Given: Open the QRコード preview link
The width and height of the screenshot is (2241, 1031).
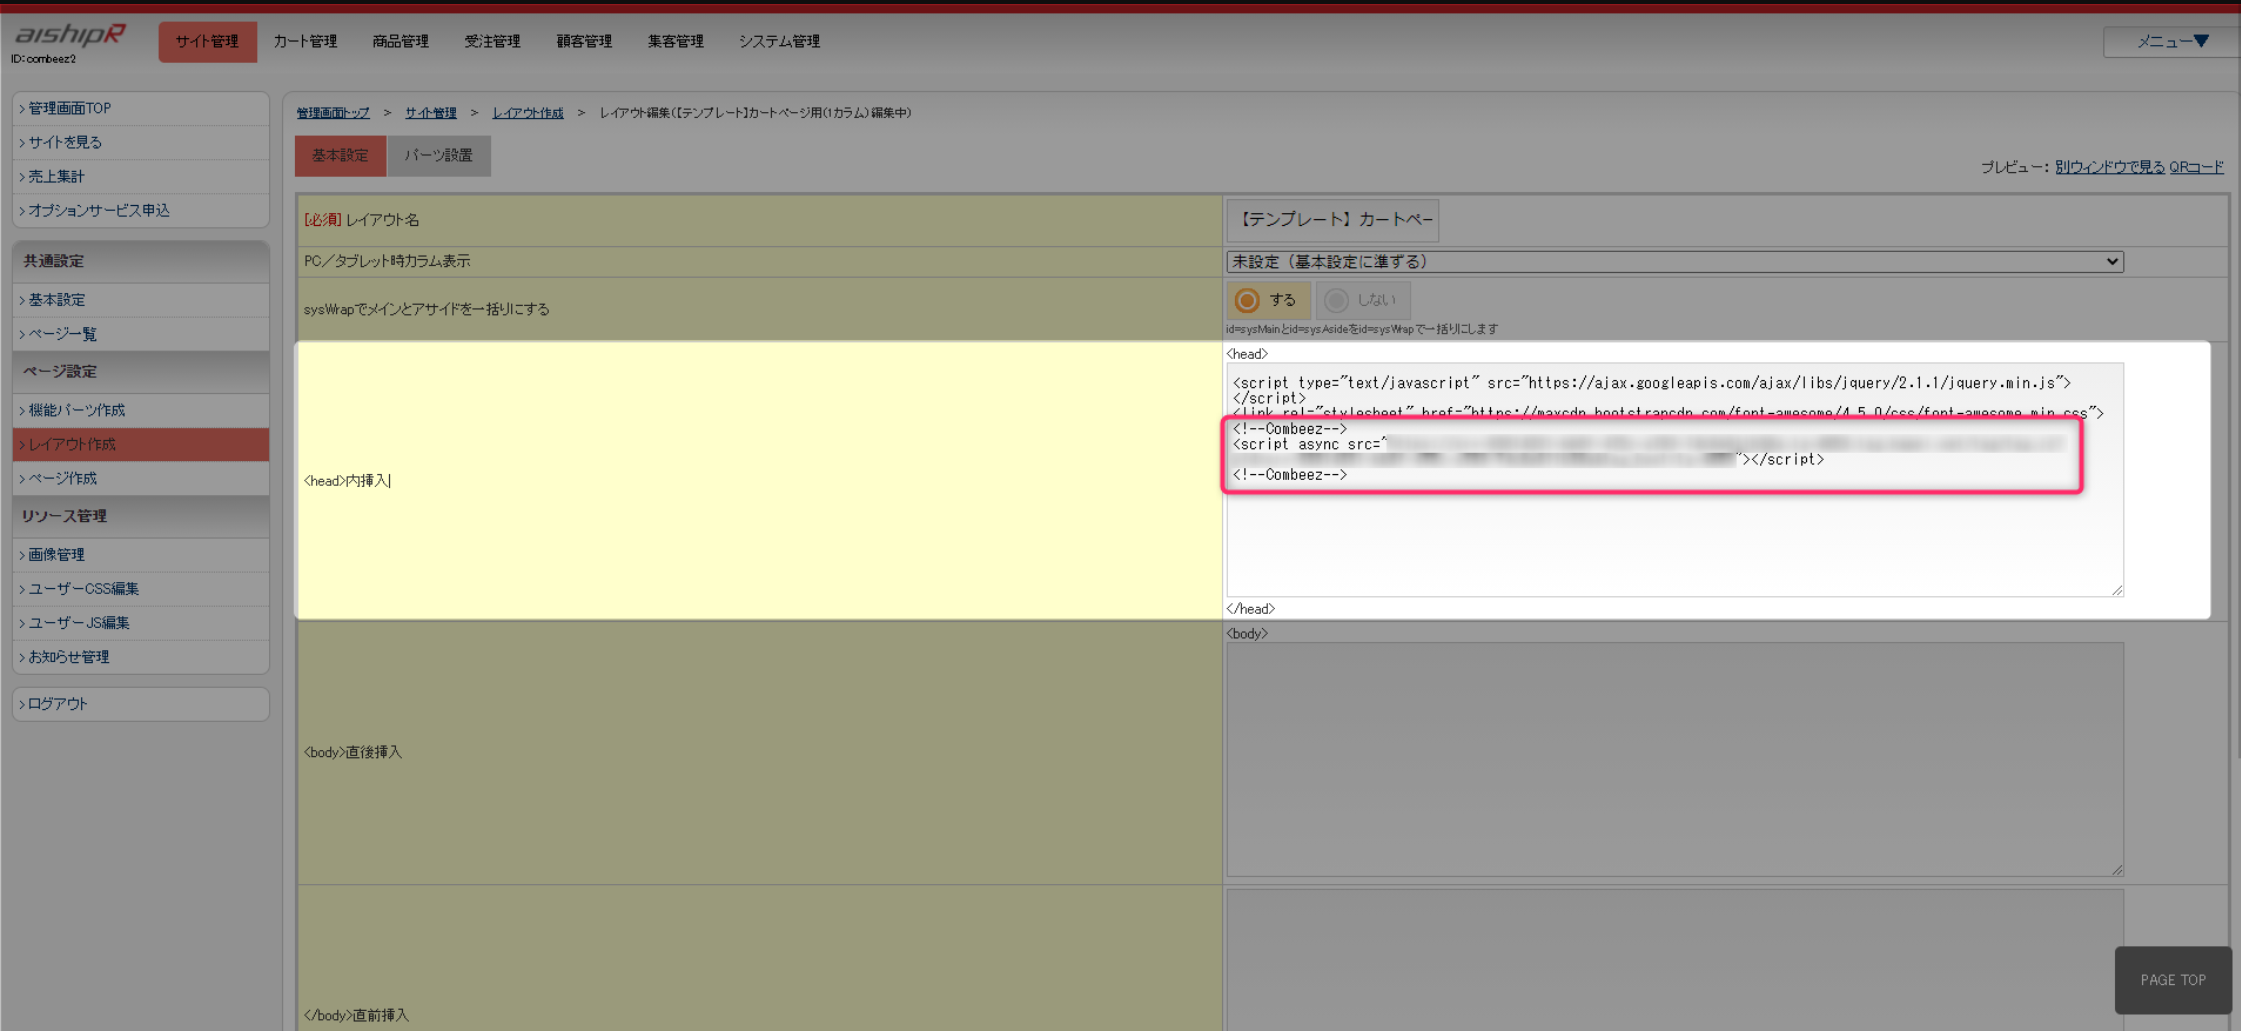Looking at the screenshot, I should pyautogui.click(x=2197, y=167).
